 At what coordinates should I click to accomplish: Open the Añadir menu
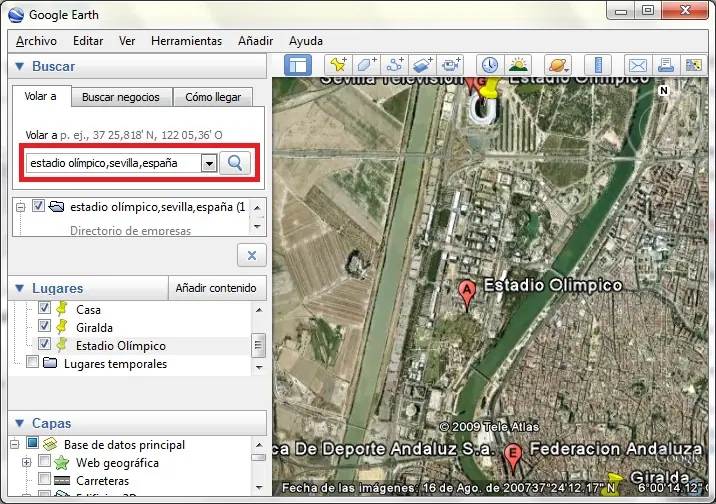(255, 41)
